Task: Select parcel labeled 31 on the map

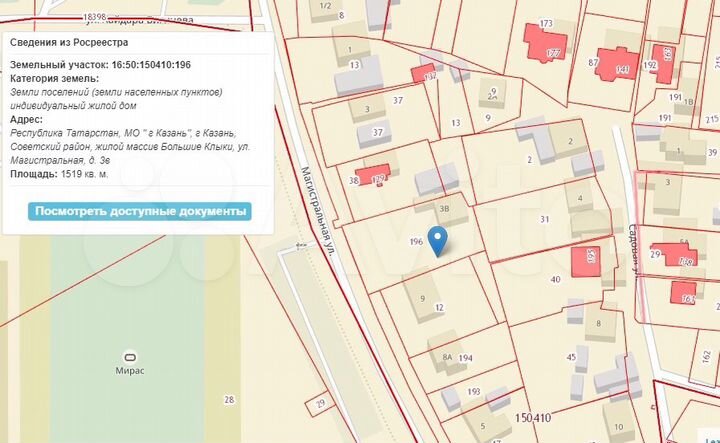Action: [x=545, y=219]
